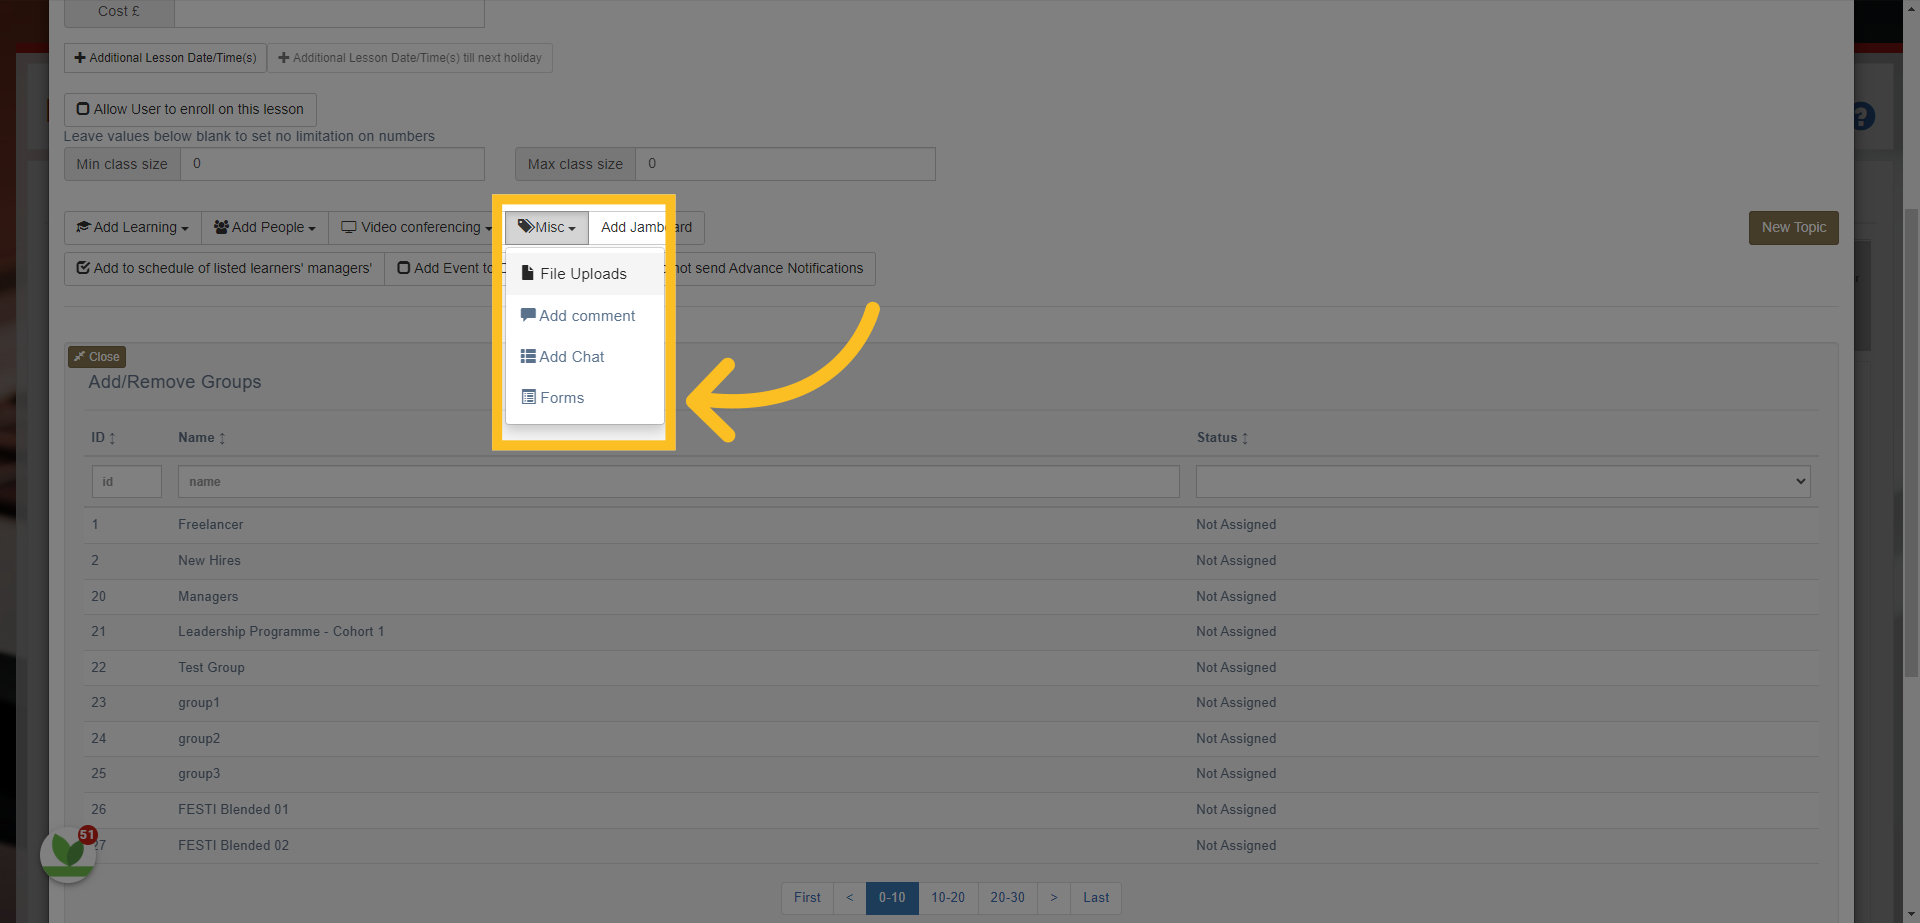This screenshot has width=1920, height=923.
Task: Go to next page with > button
Action: (1054, 898)
